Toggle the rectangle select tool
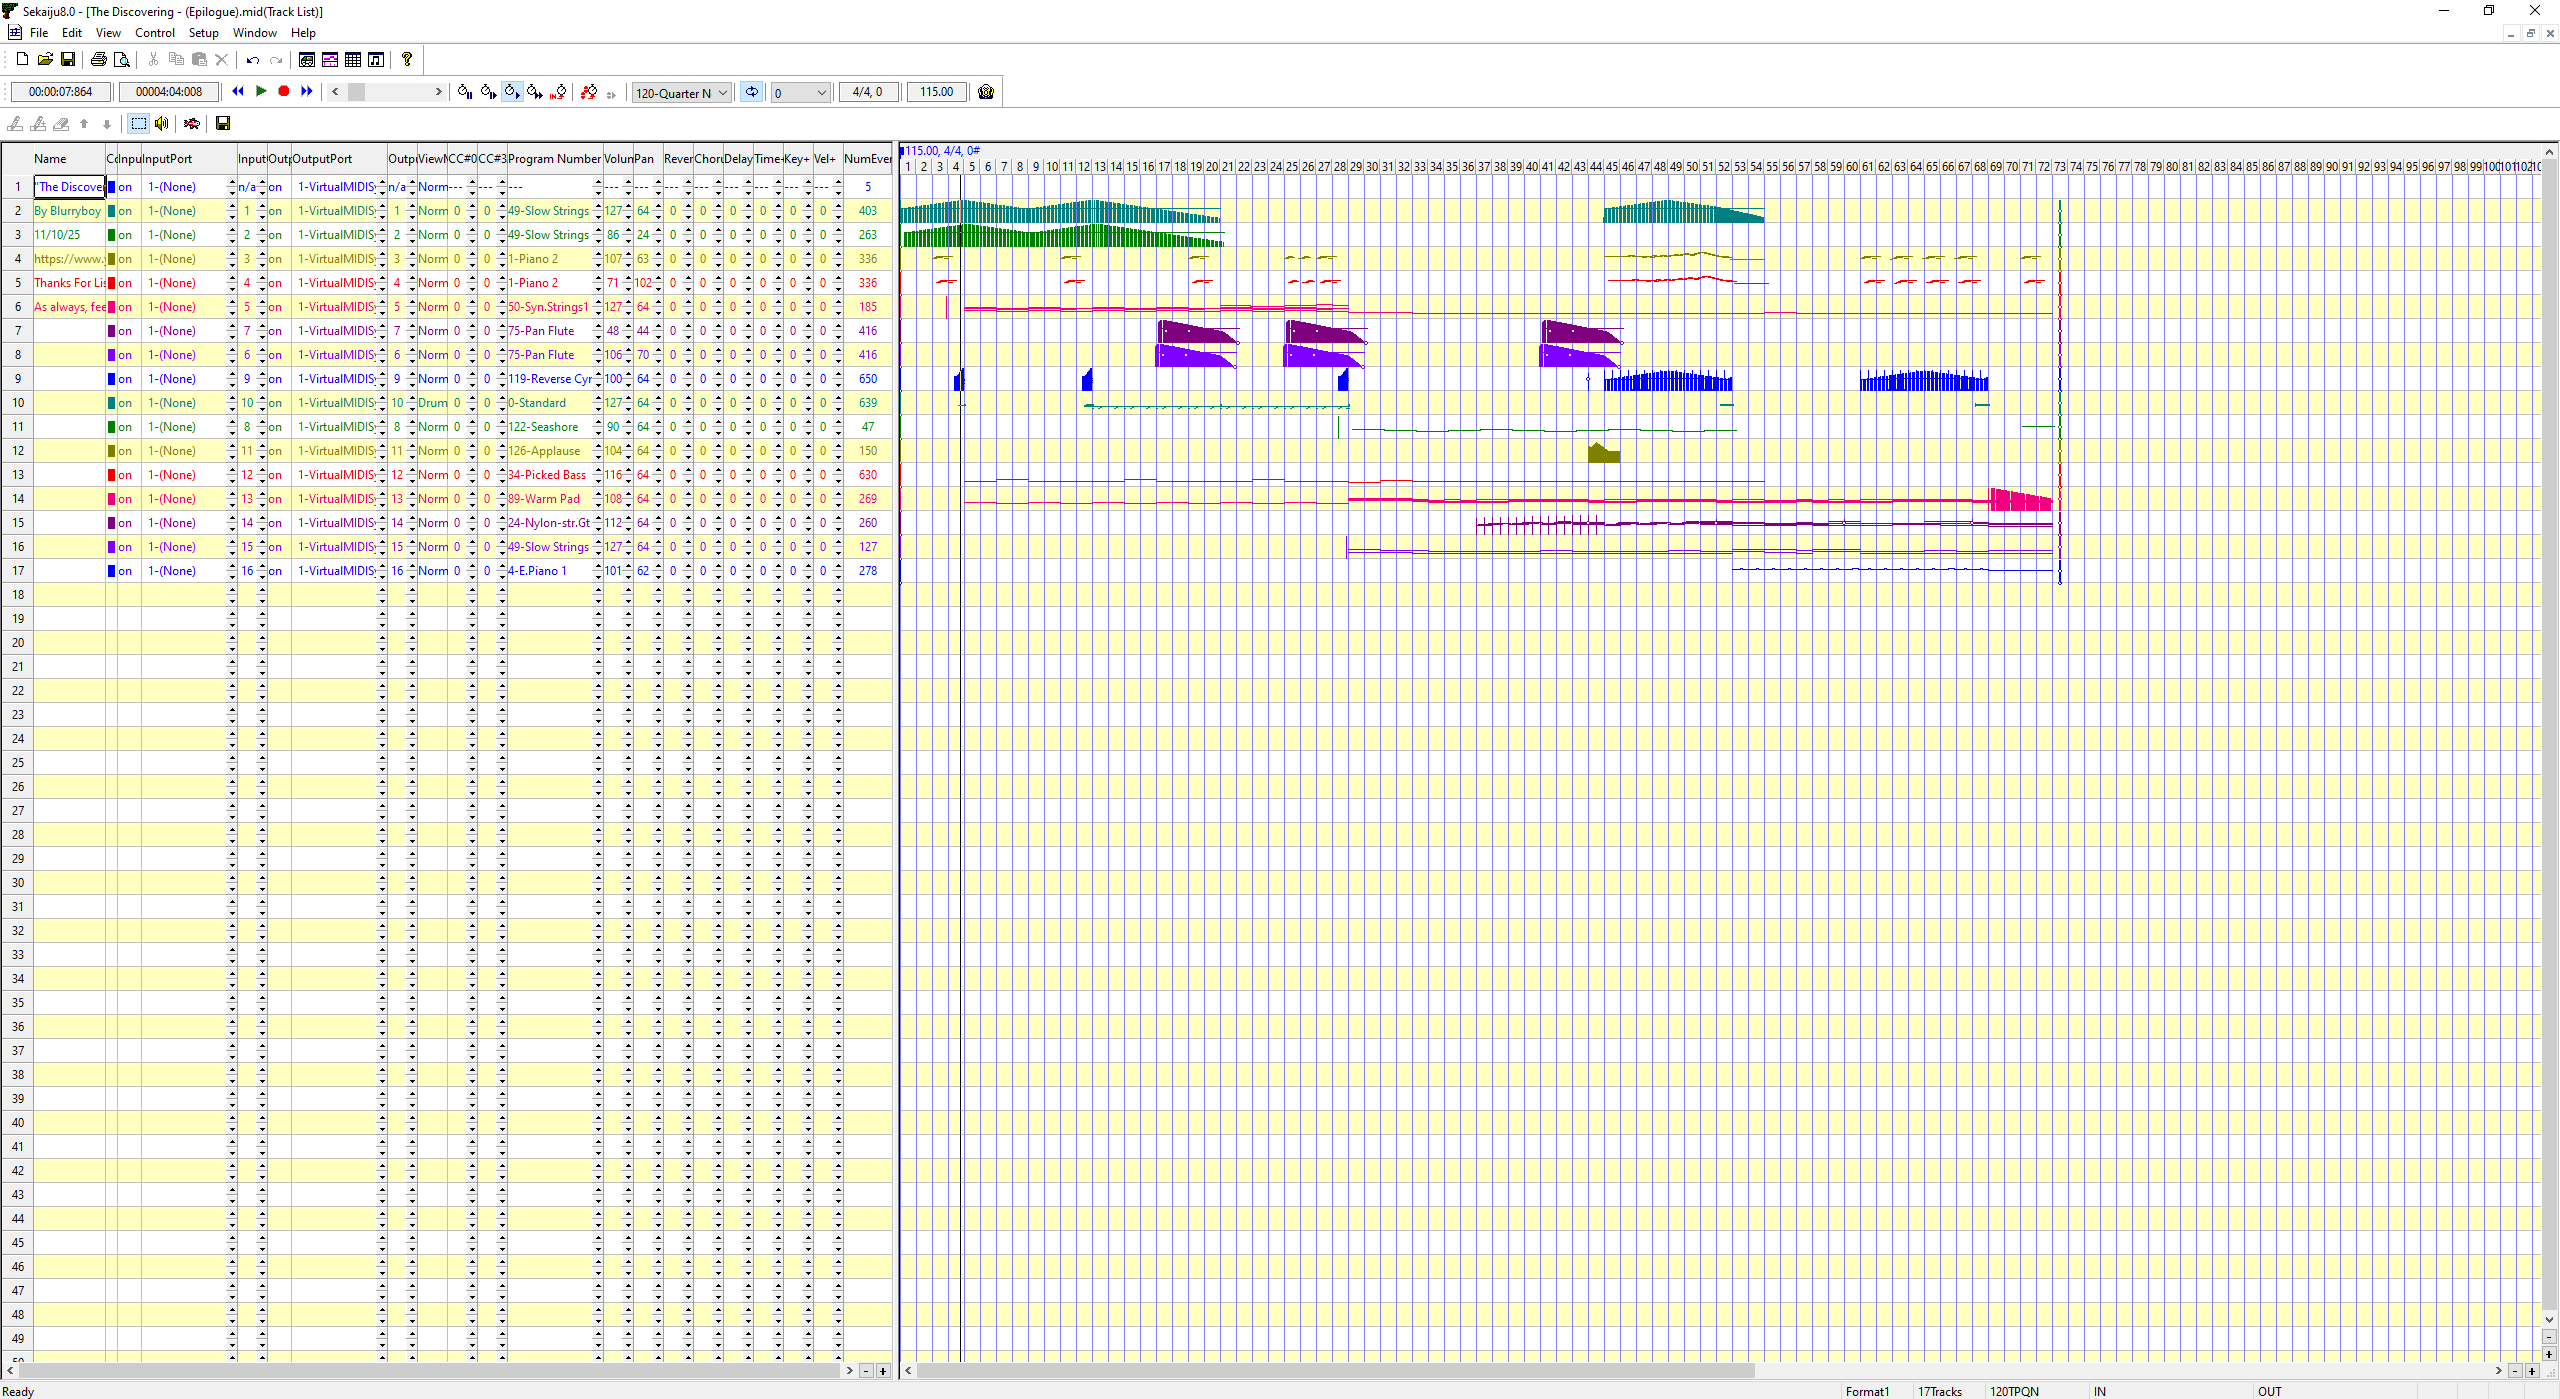 pos(138,123)
